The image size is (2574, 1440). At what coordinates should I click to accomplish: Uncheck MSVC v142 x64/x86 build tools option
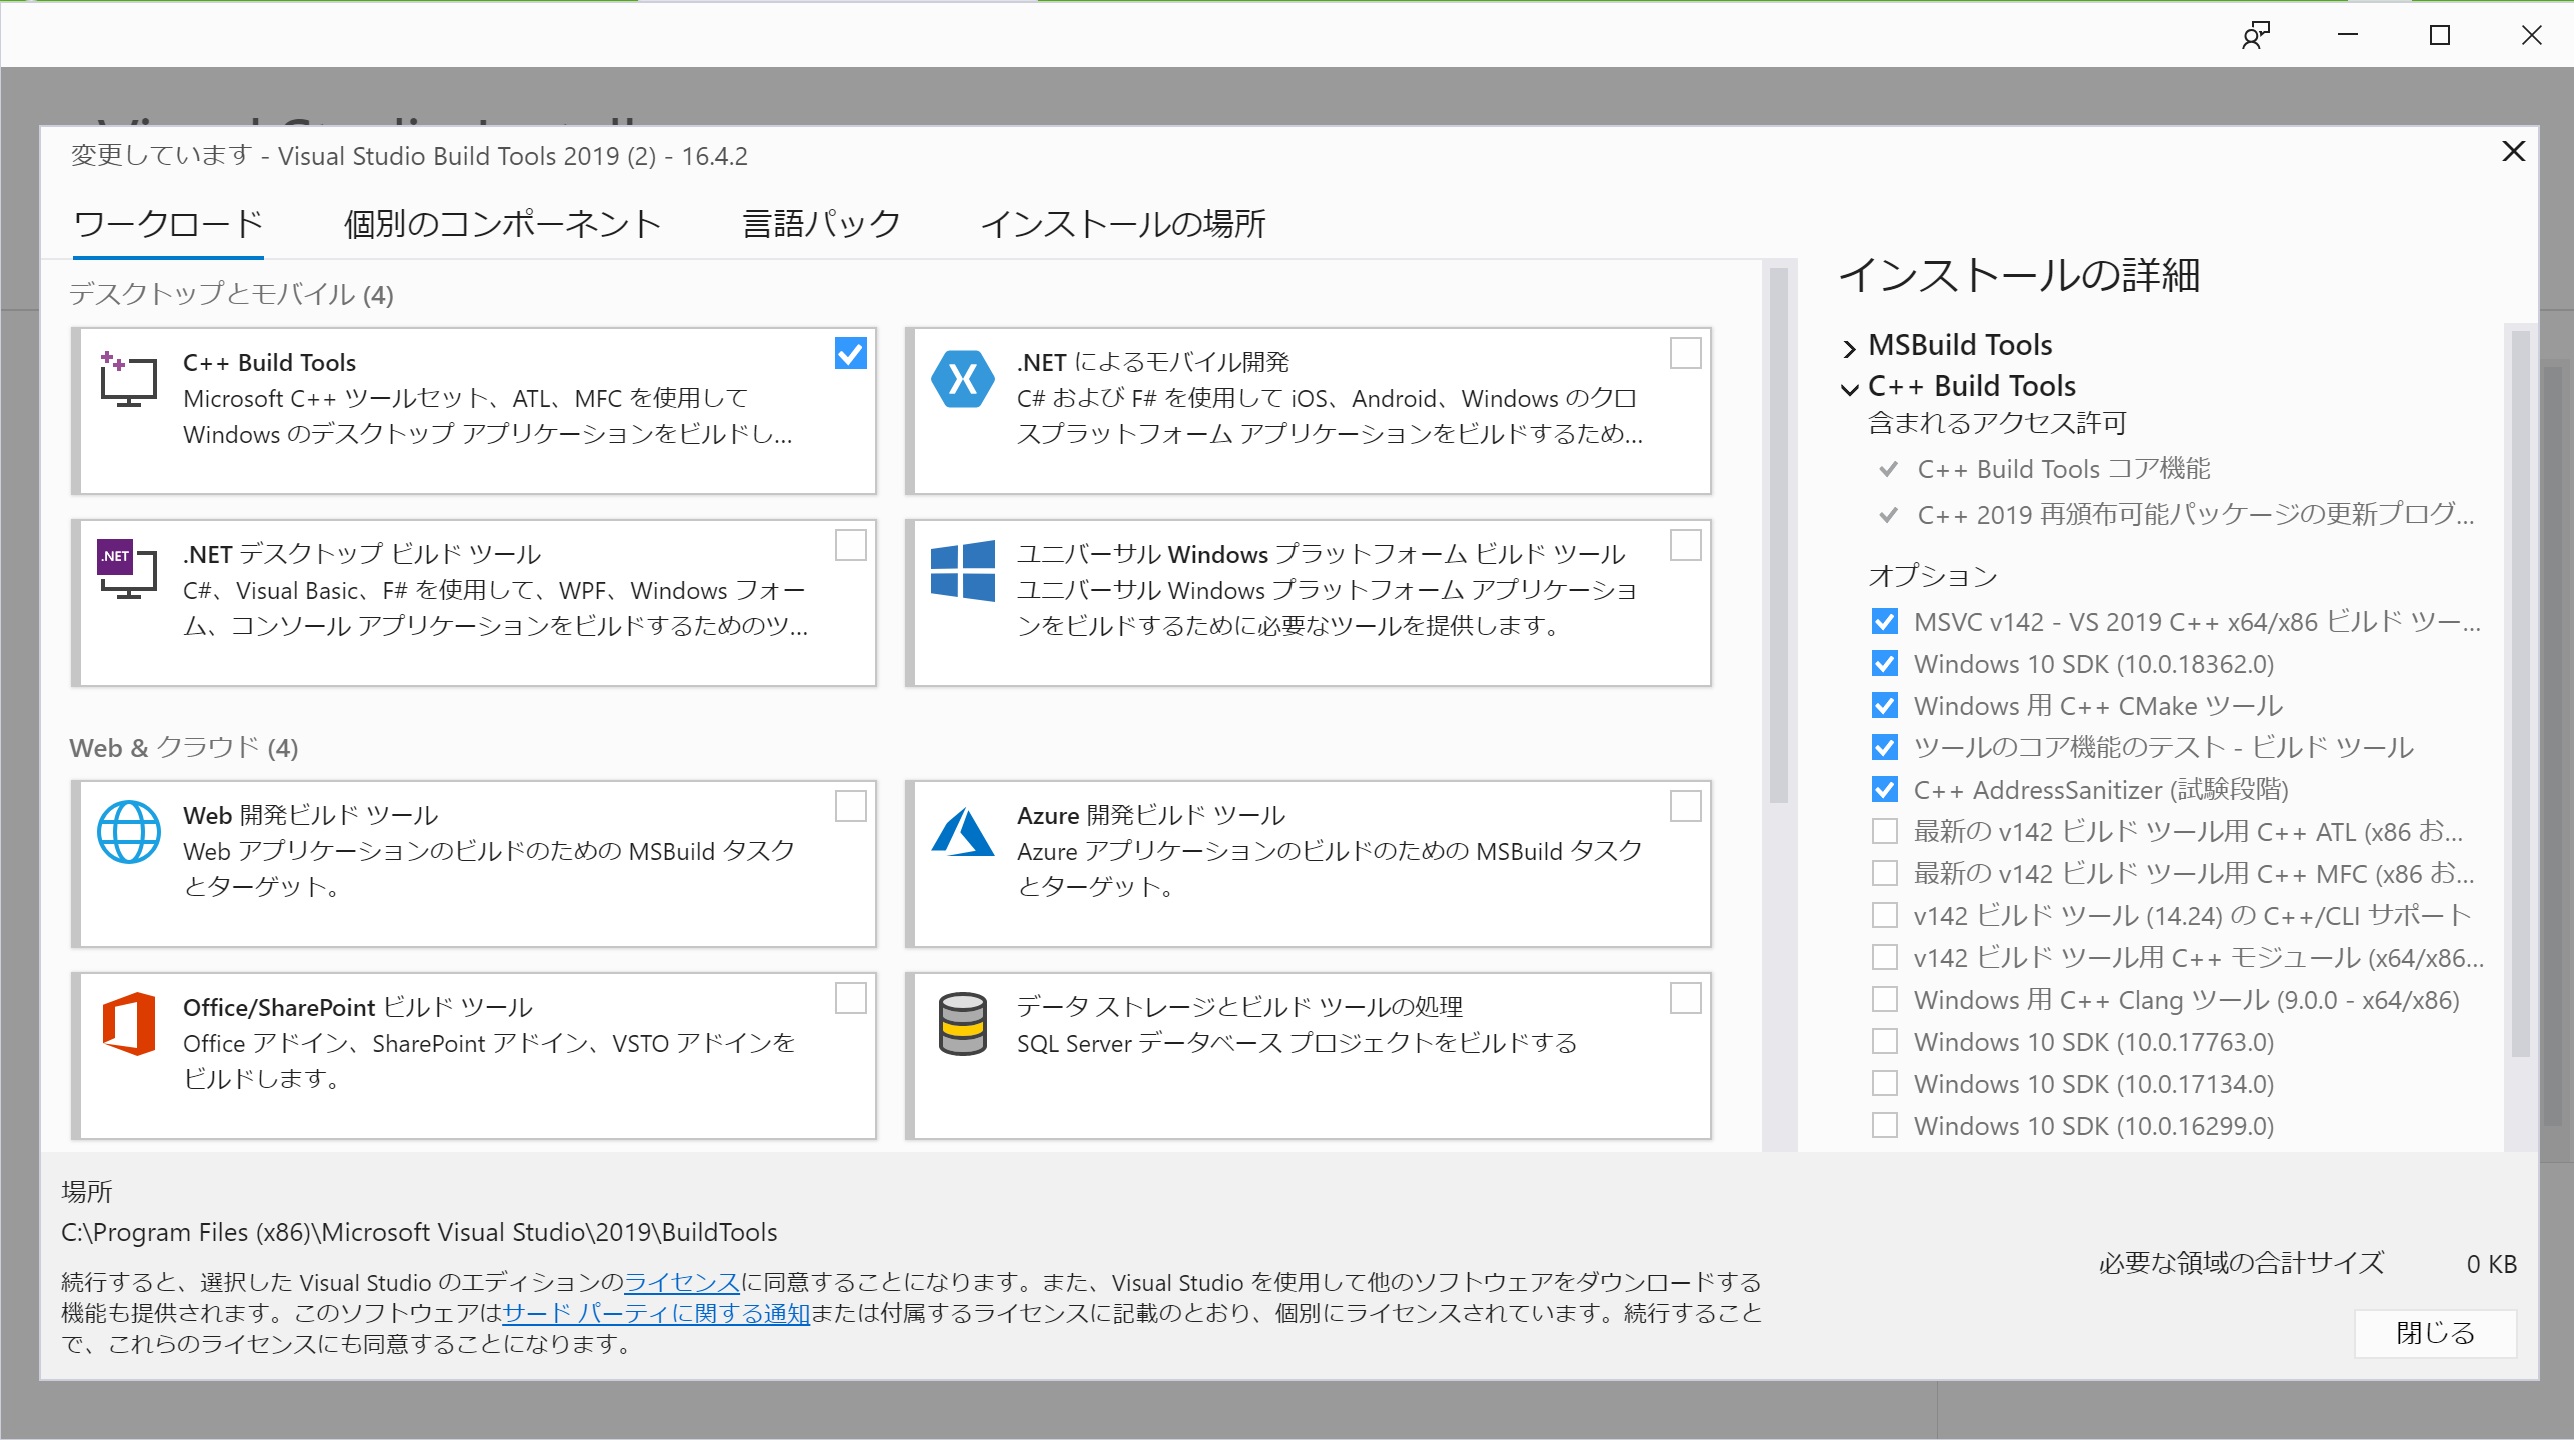point(1884,622)
